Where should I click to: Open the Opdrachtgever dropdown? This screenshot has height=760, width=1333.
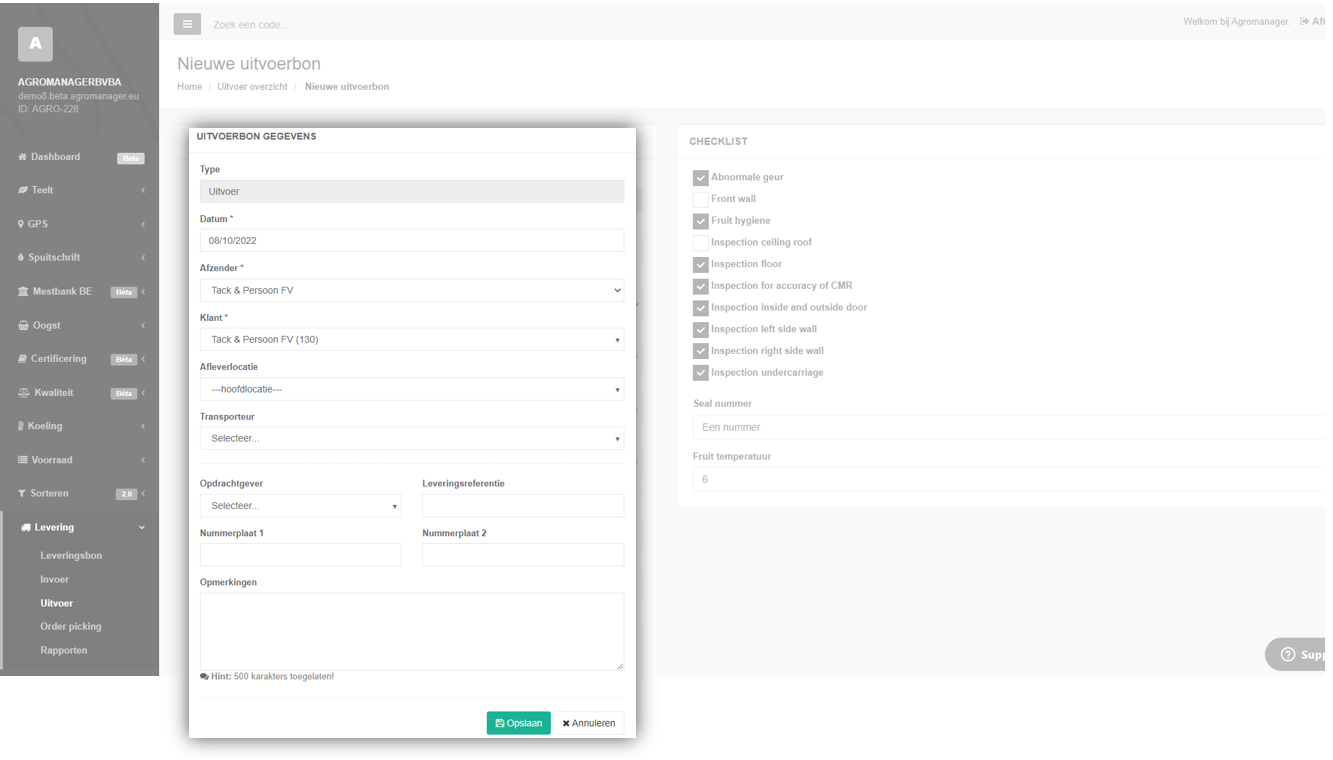tap(301, 505)
